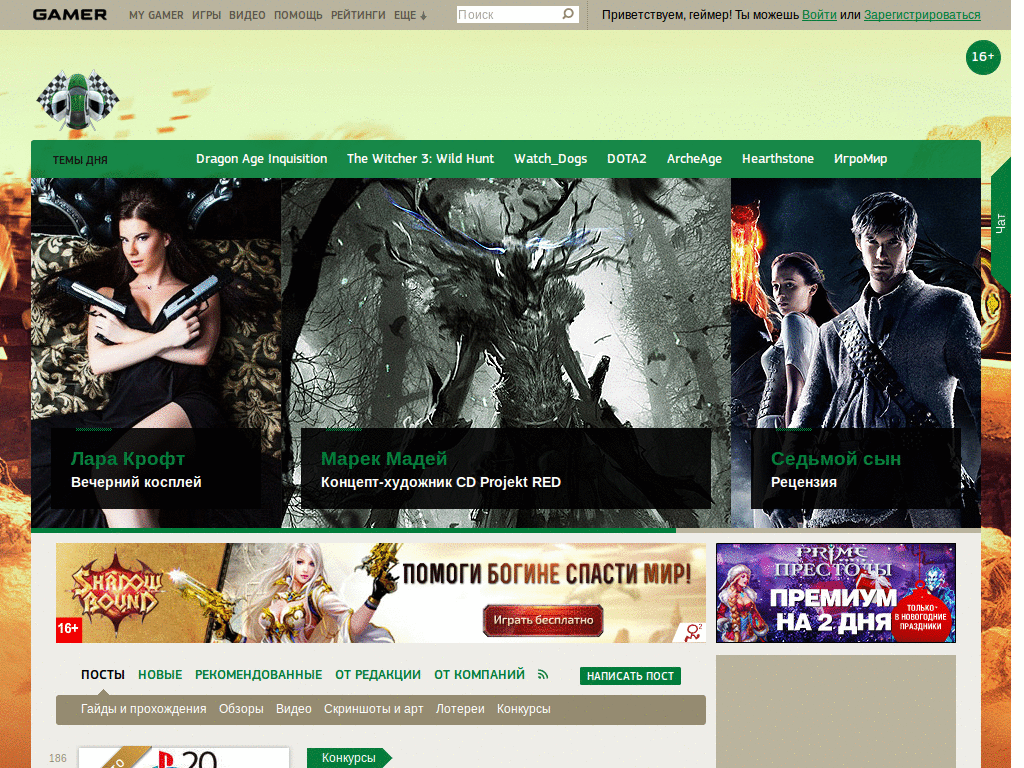The height and width of the screenshot is (768, 1024).
Task: Open the ИГРЫ menu item
Action: pyautogui.click(x=206, y=15)
